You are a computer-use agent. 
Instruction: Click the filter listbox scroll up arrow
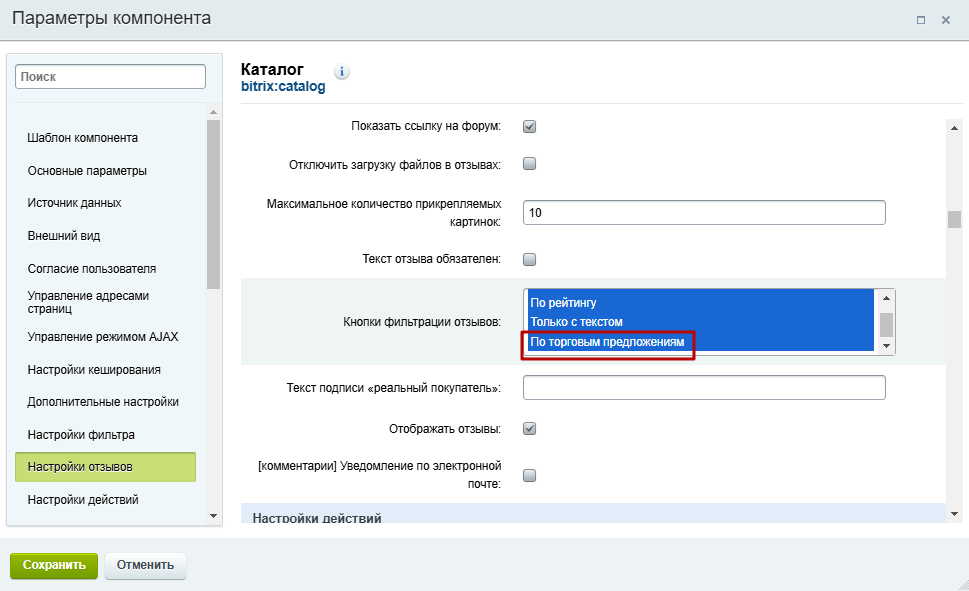(886, 298)
